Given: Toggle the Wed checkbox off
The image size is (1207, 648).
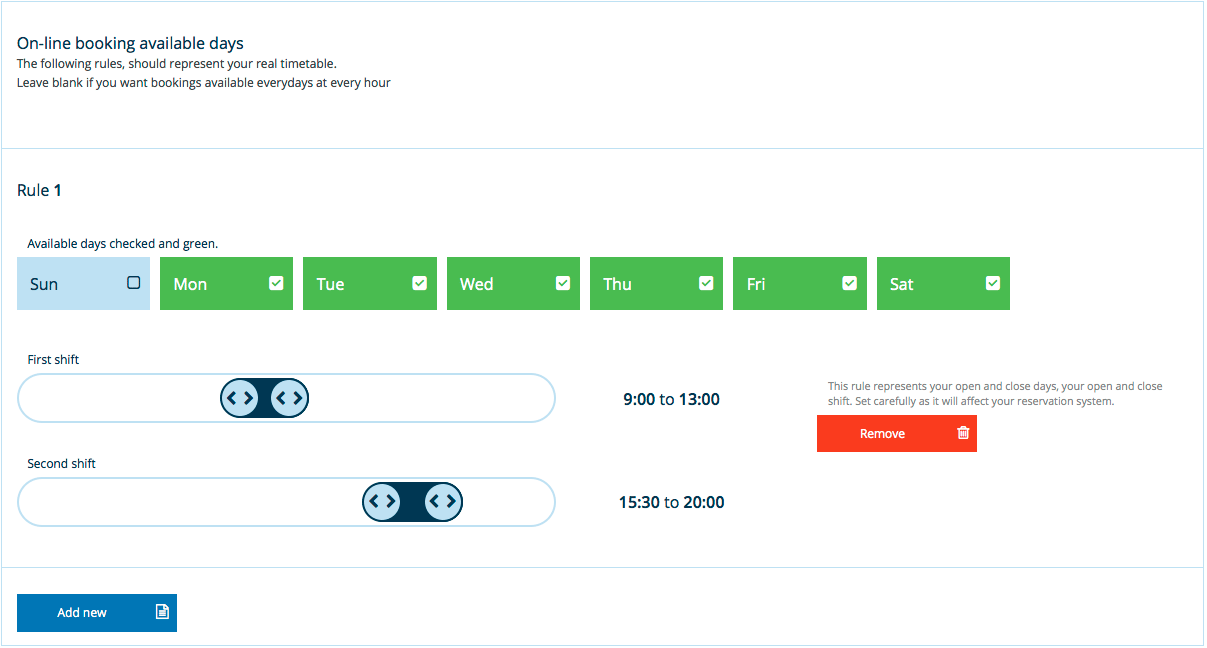Looking at the screenshot, I should (563, 283).
